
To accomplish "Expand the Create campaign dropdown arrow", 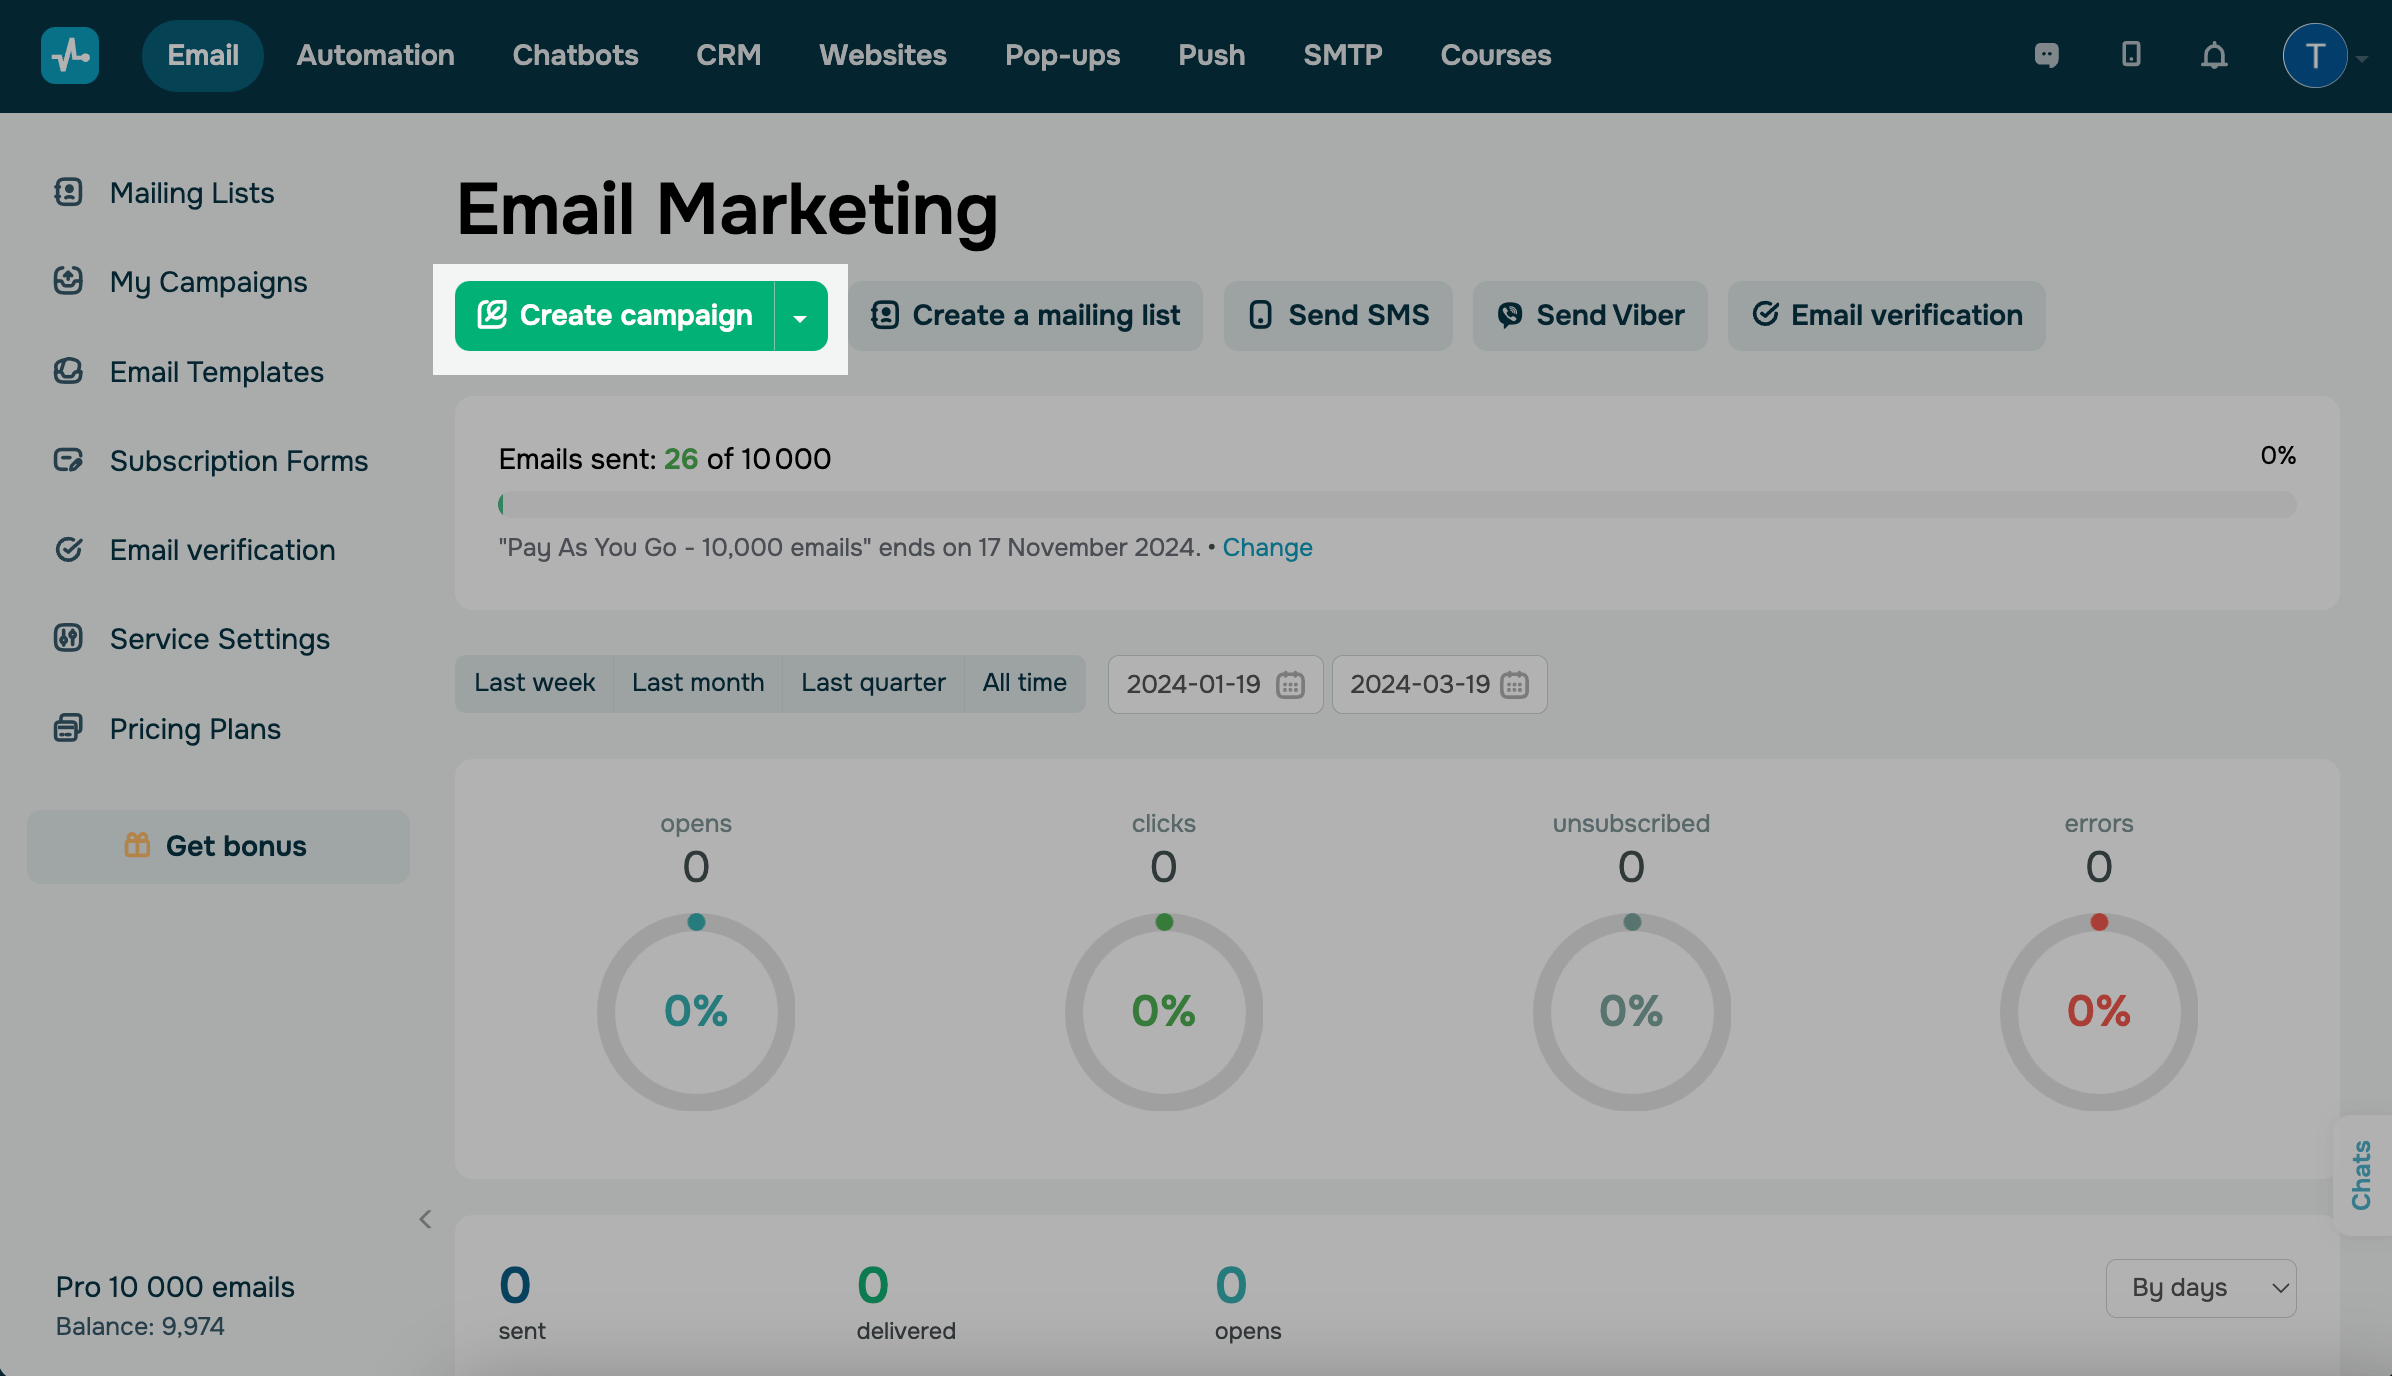I will pyautogui.click(x=800, y=317).
